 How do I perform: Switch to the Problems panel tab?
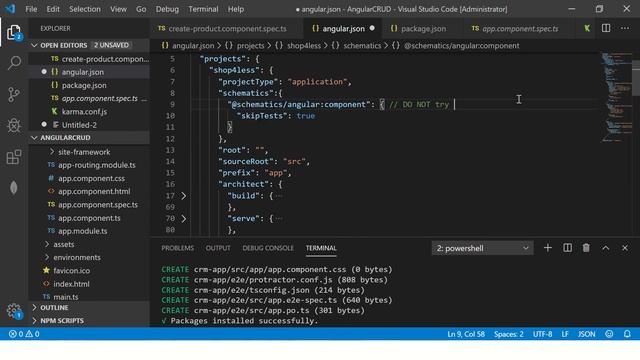(178, 248)
